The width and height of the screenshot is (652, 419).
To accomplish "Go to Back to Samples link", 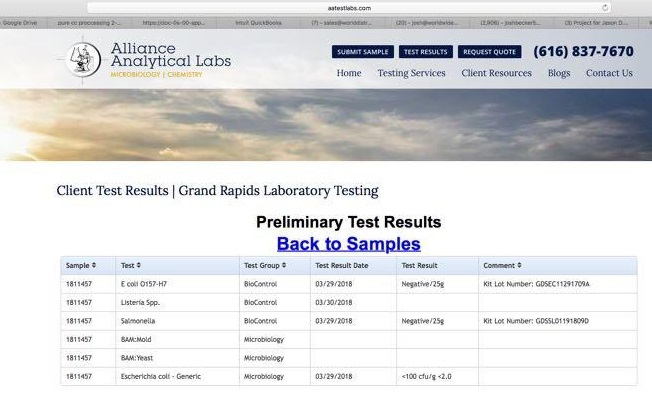I will coord(348,244).
